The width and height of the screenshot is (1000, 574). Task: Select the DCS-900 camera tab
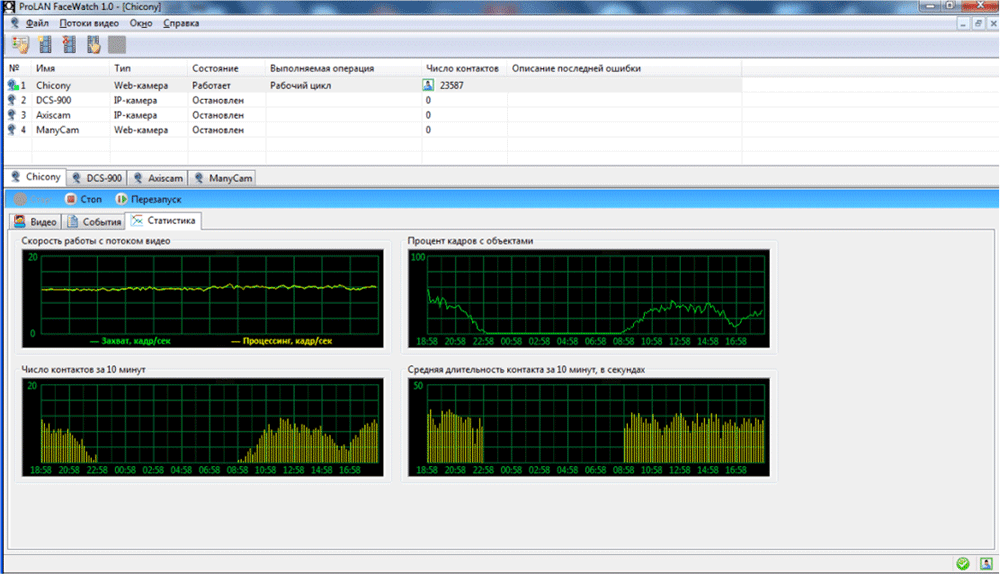(x=99, y=178)
